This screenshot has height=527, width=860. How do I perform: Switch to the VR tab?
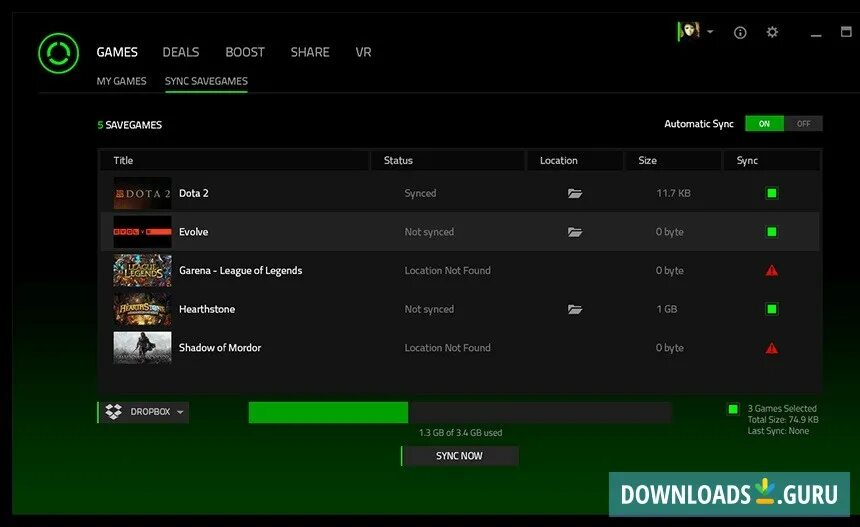pos(363,52)
